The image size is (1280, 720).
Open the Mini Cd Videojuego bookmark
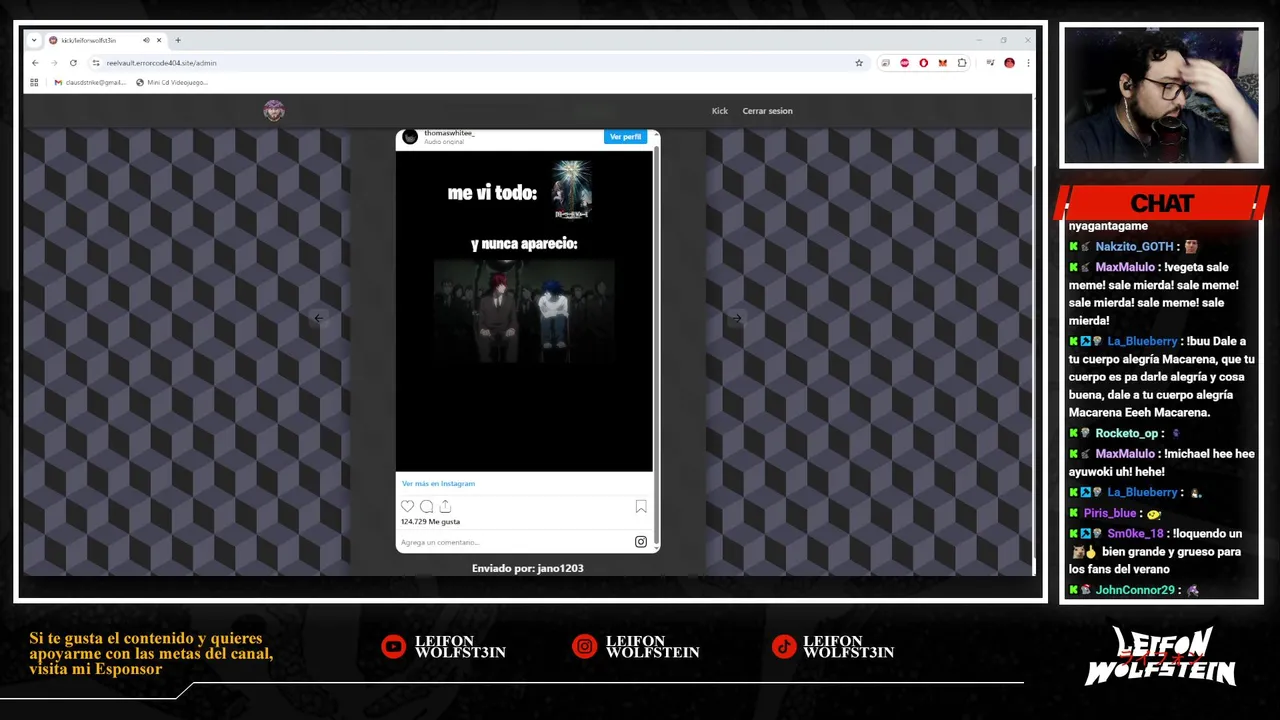(x=172, y=82)
